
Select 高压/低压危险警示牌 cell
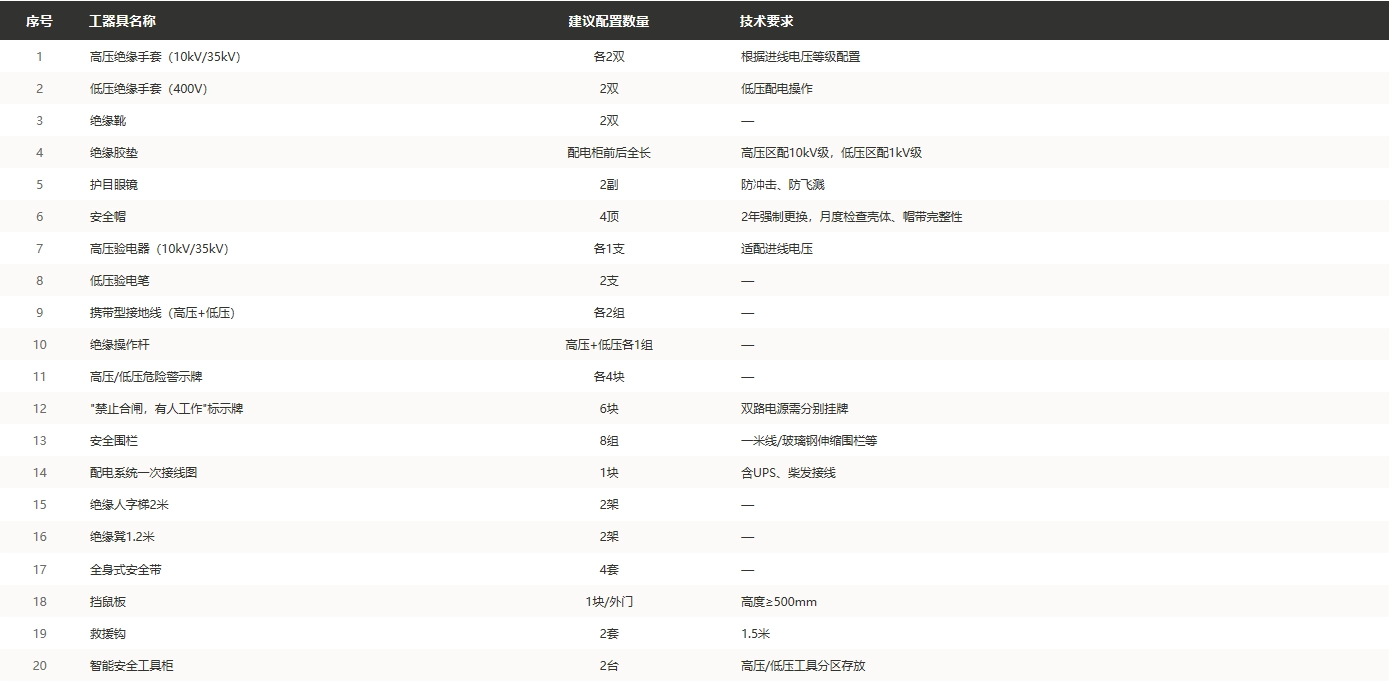146,377
